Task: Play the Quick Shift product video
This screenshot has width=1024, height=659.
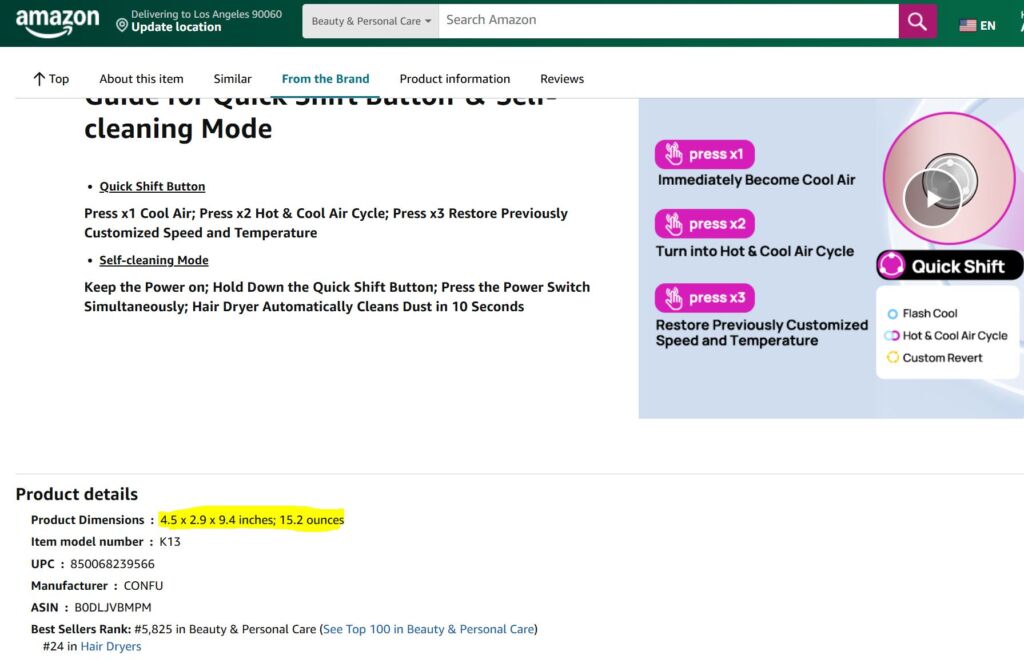Action: click(x=932, y=198)
